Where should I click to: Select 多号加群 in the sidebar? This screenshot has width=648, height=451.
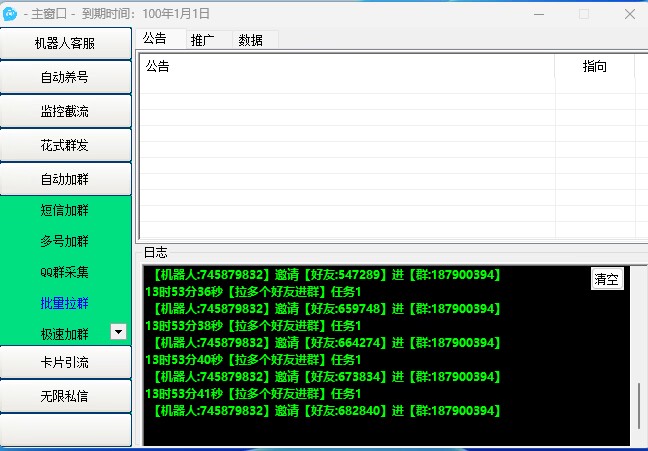pos(65,242)
